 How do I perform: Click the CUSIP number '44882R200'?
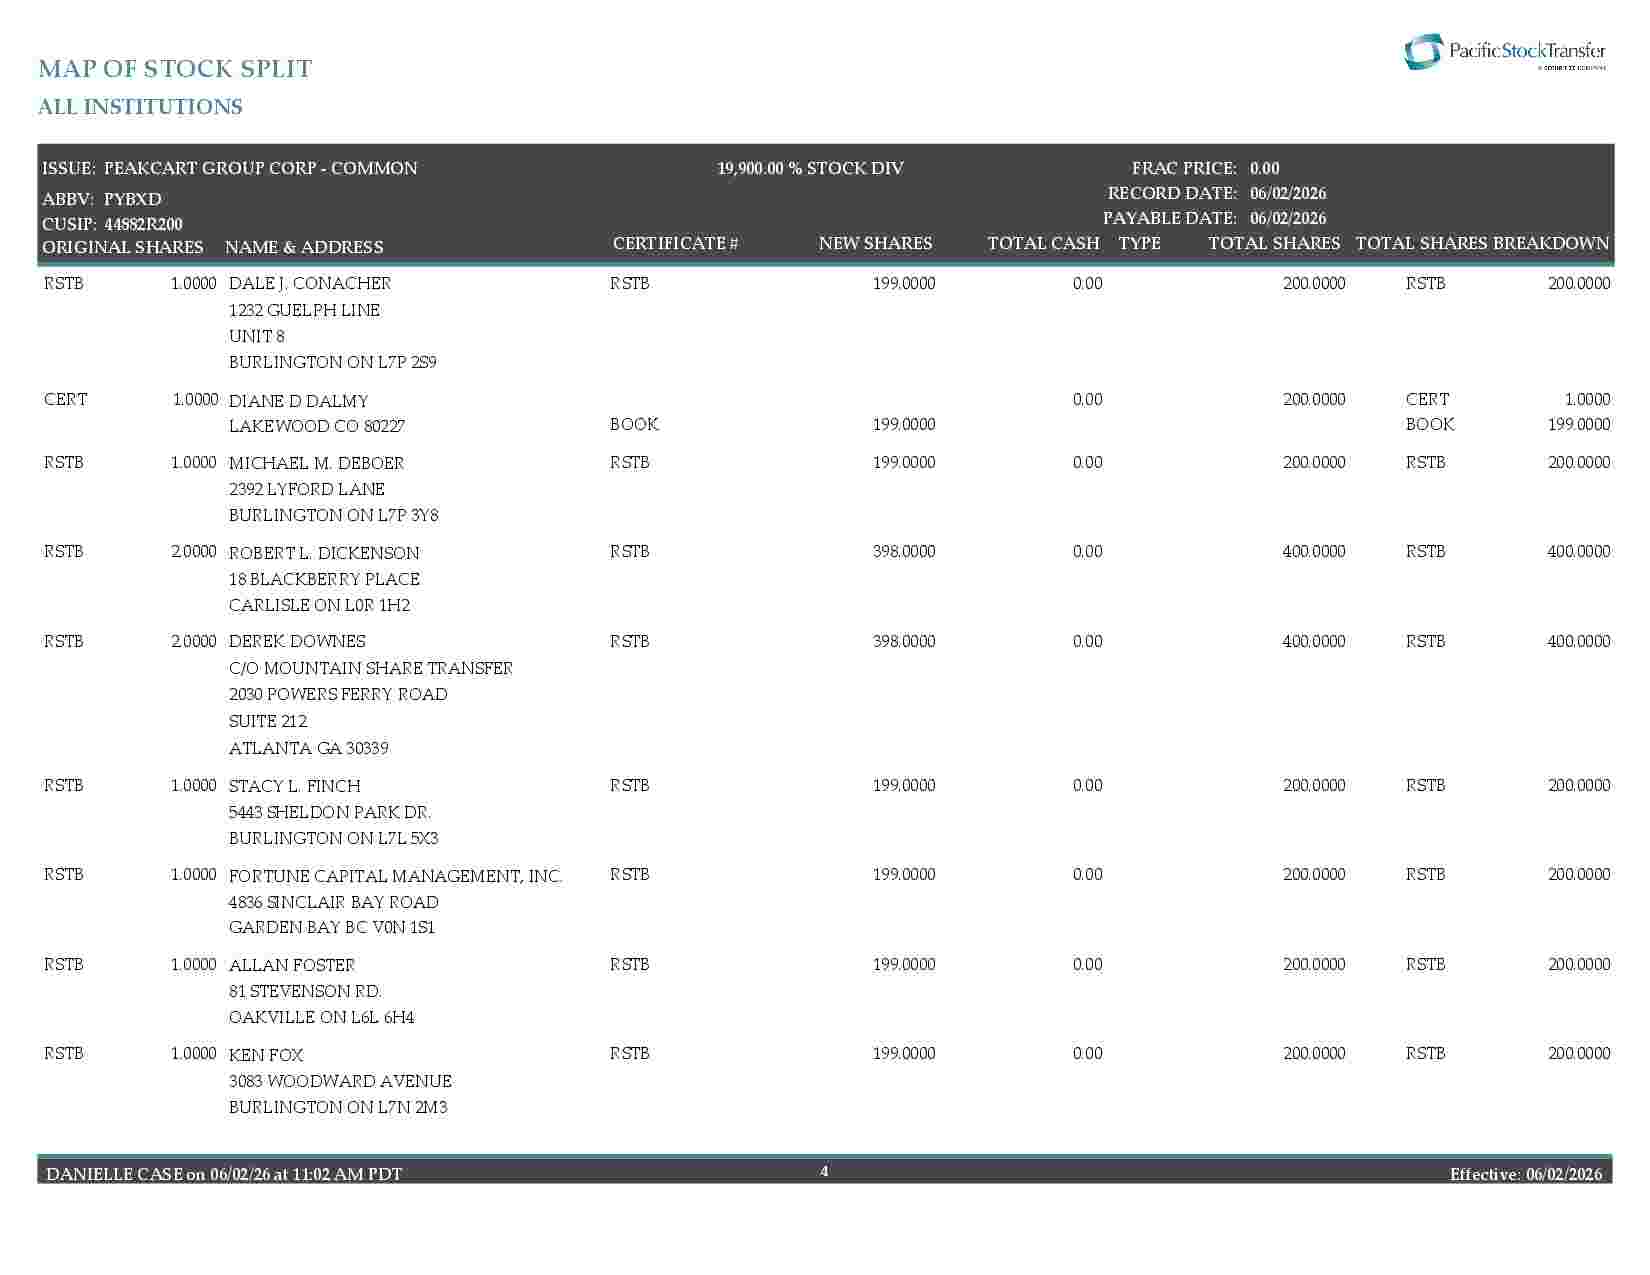[143, 224]
